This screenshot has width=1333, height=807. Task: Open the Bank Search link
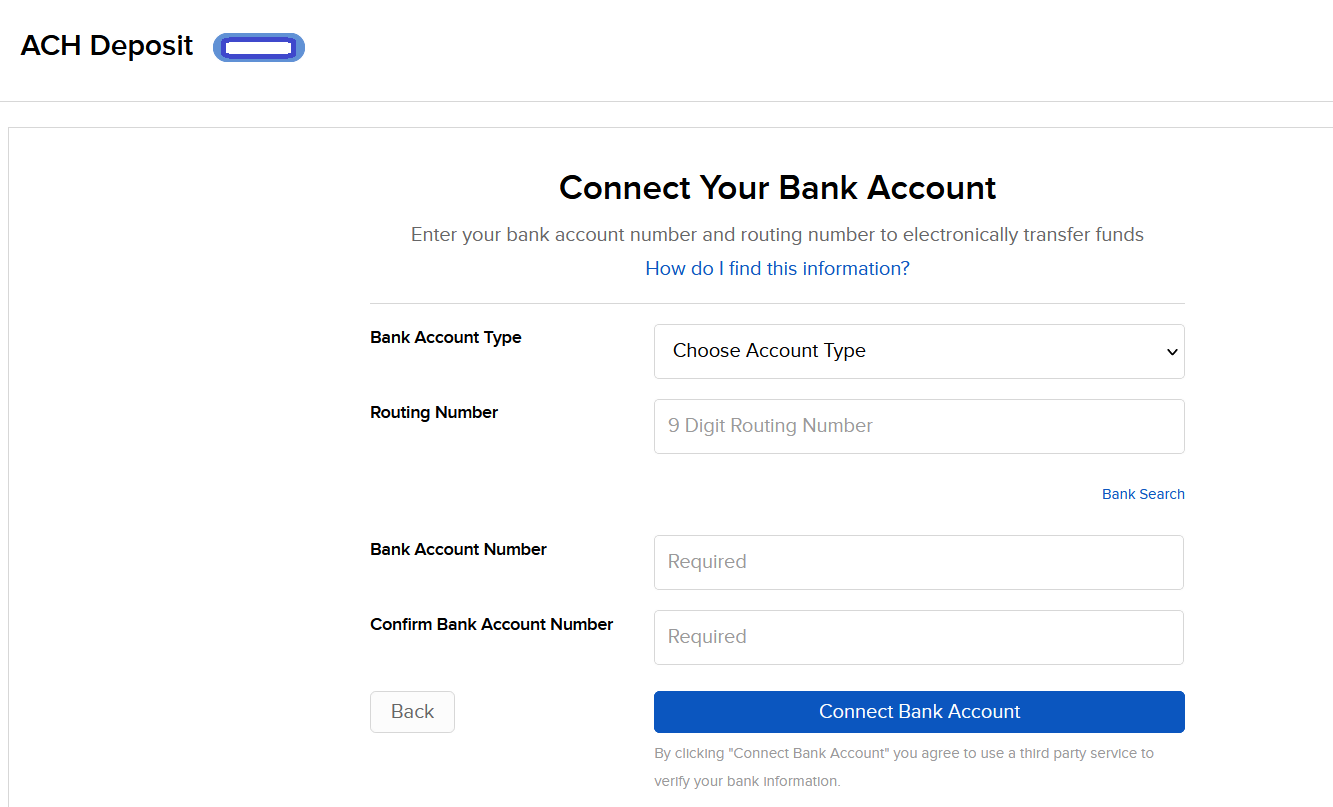(x=1143, y=494)
